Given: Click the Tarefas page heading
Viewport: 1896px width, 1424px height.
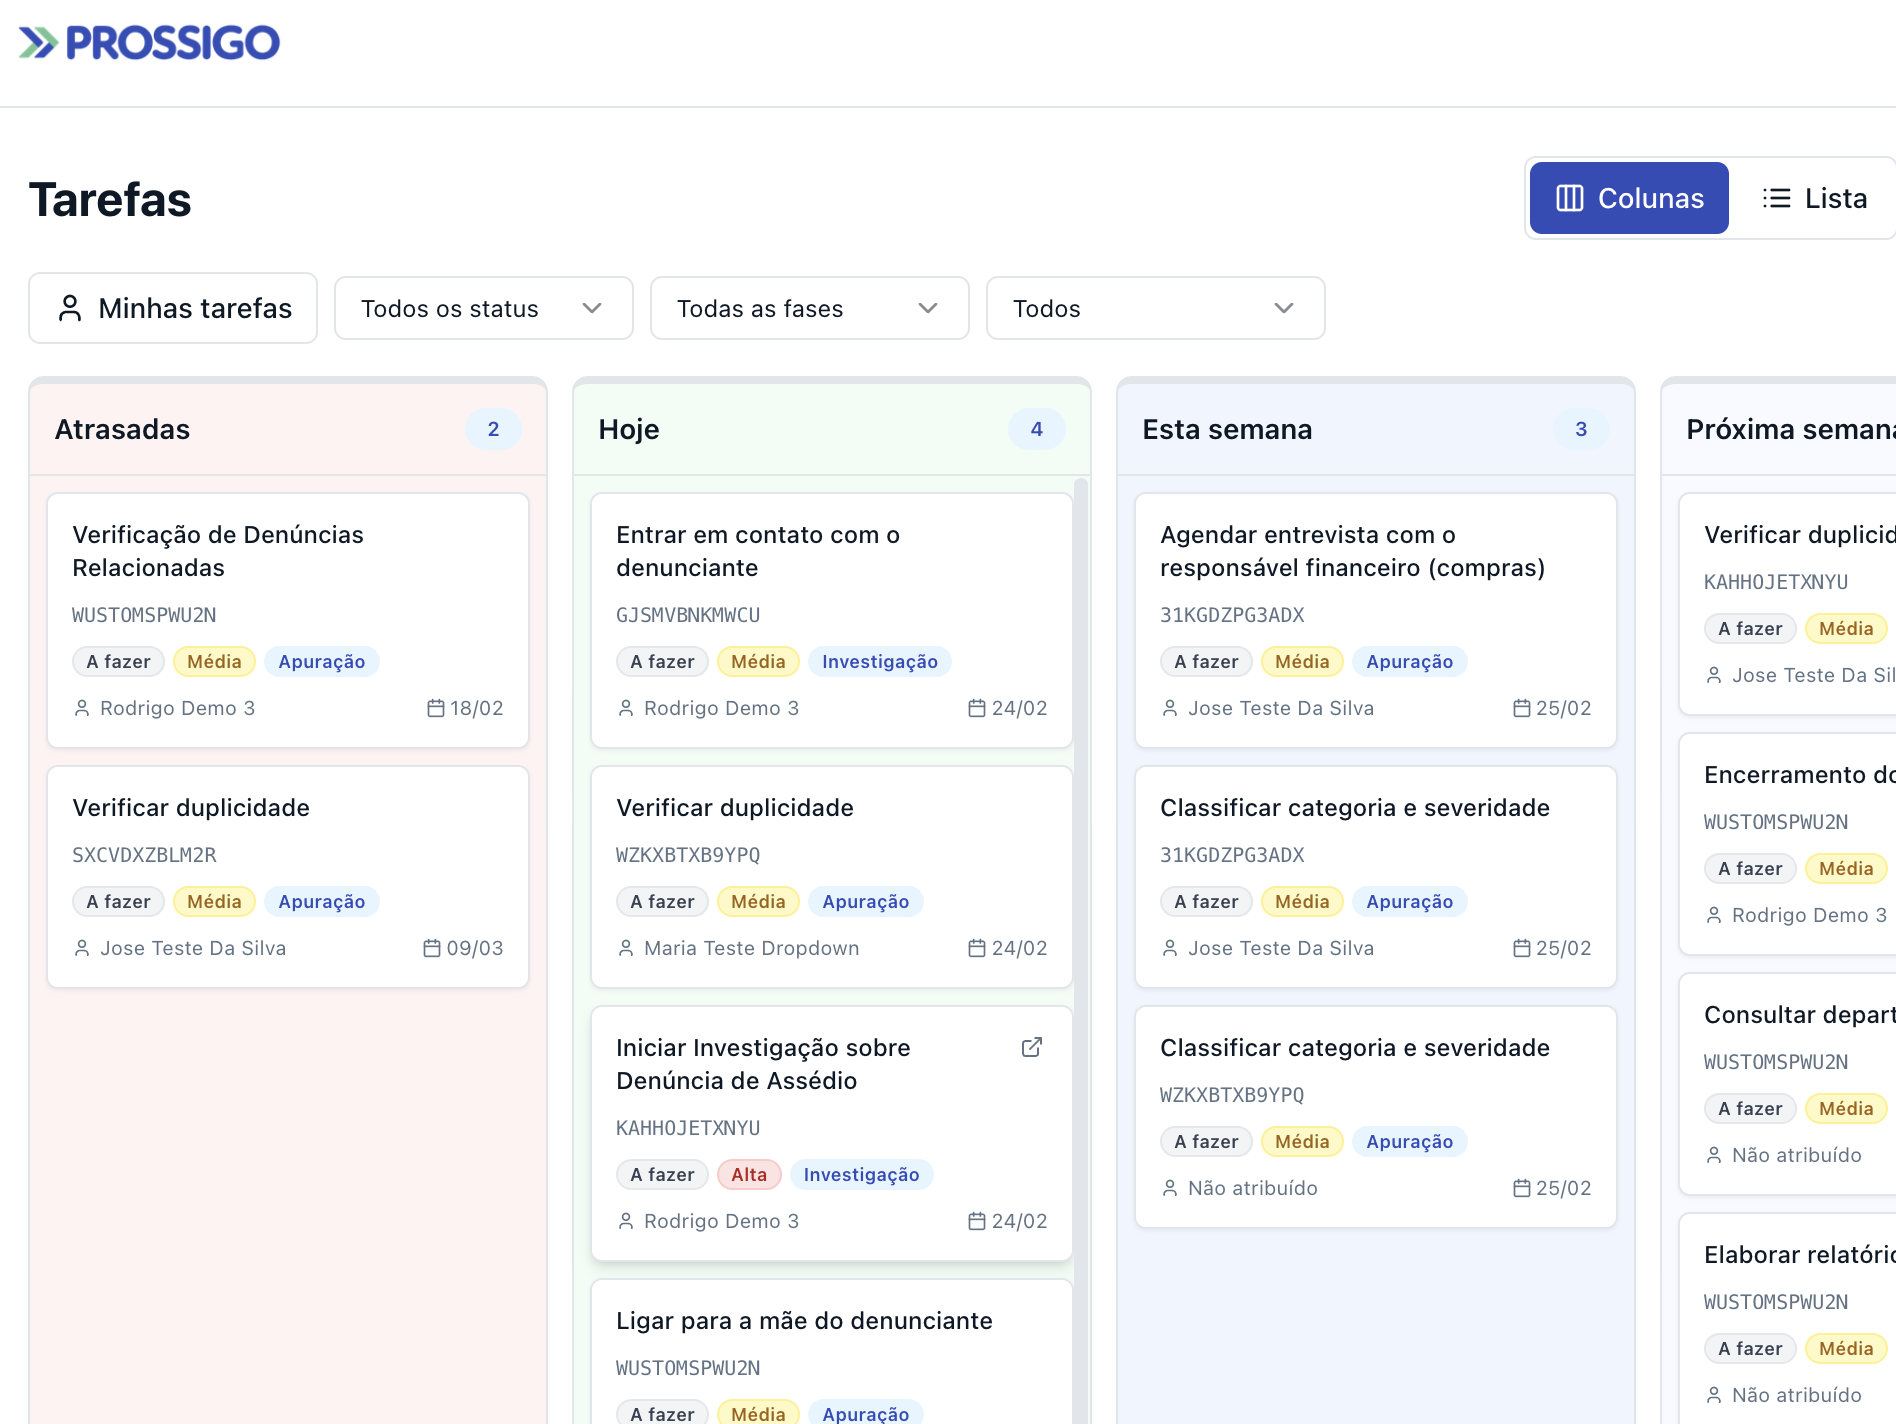Looking at the screenshot, I should (x=110, y=199).
